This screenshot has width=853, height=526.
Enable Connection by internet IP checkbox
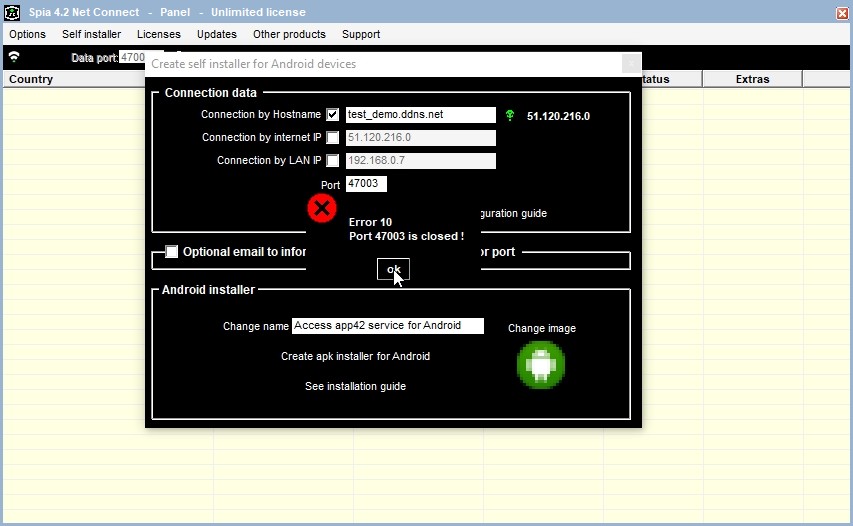332,138
